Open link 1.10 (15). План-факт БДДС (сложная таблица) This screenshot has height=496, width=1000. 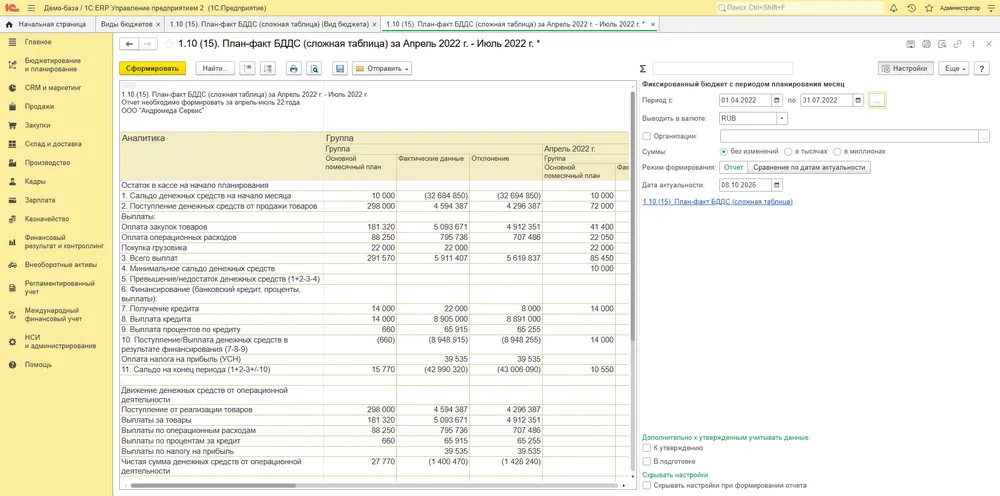[717, 201]
